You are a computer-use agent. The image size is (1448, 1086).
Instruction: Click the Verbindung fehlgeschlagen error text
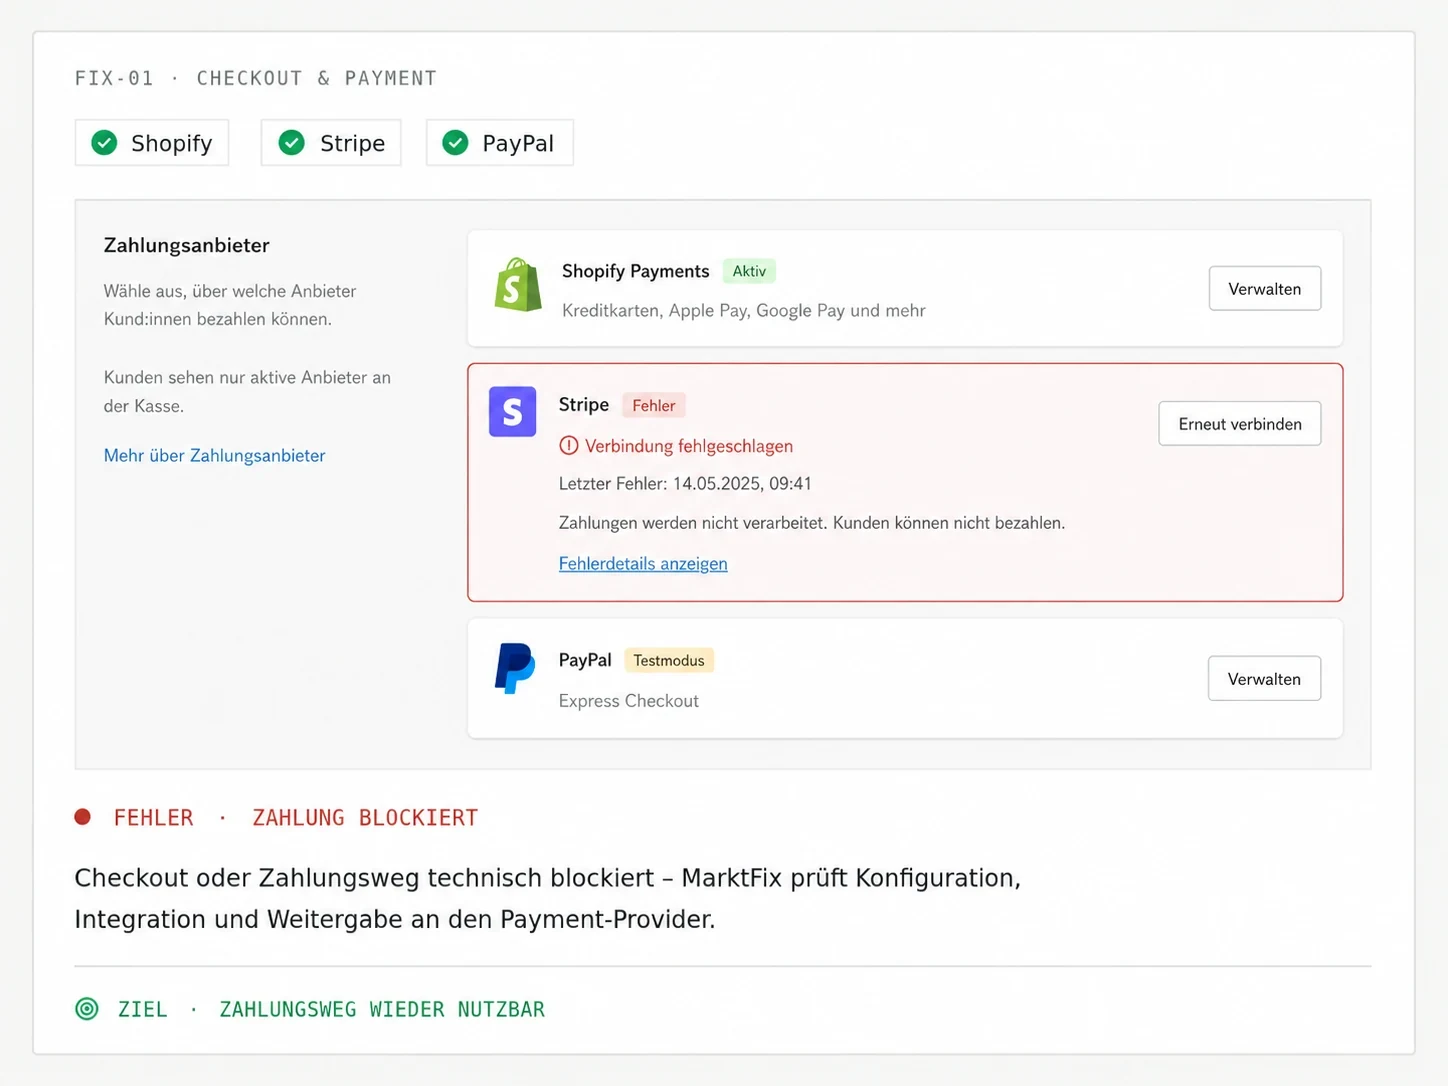click(689, 446)
